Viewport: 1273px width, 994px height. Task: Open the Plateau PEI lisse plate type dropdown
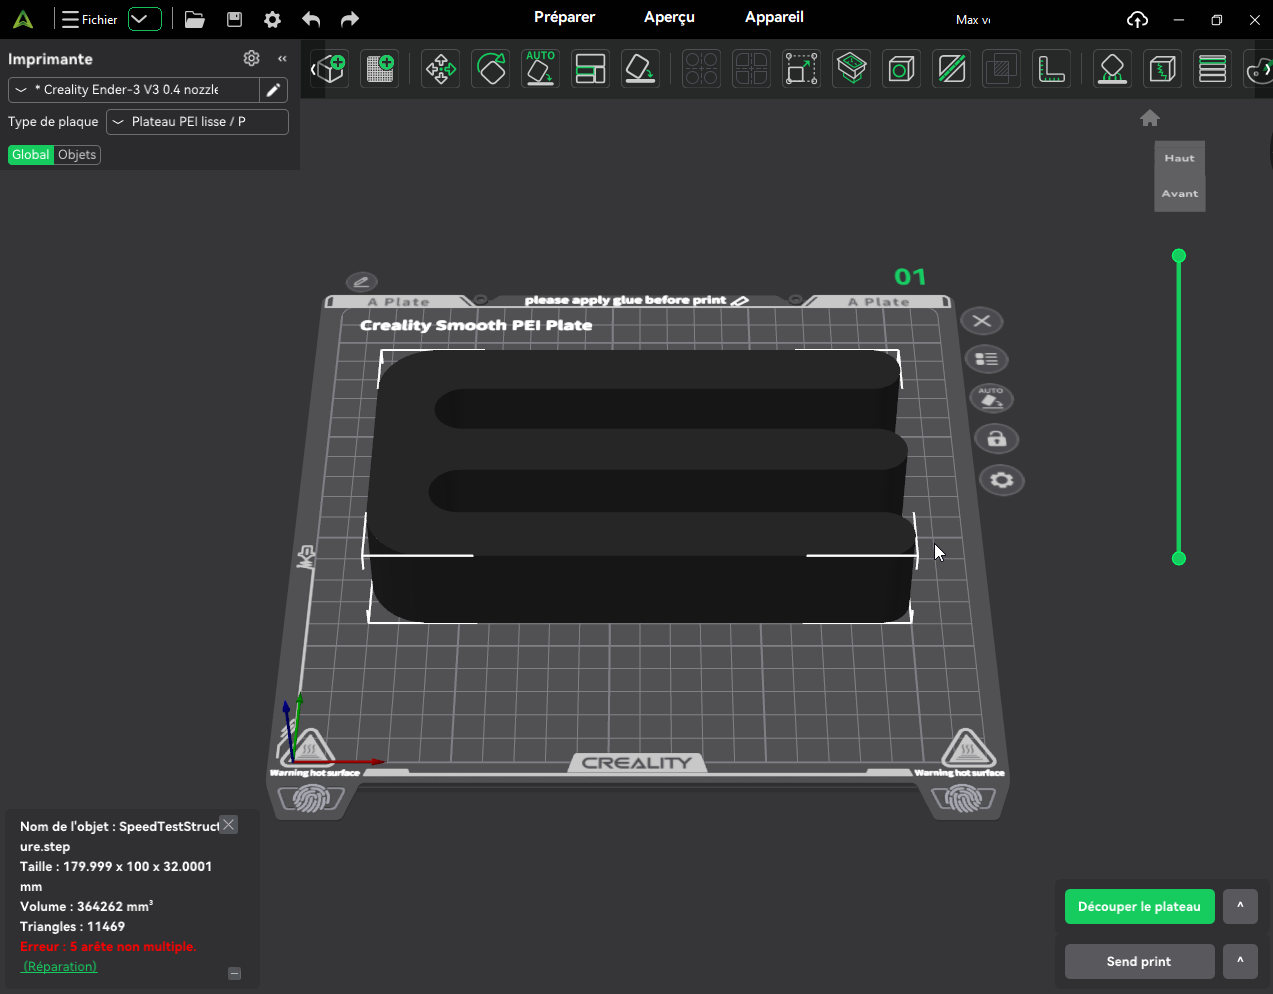pos(197,122)
